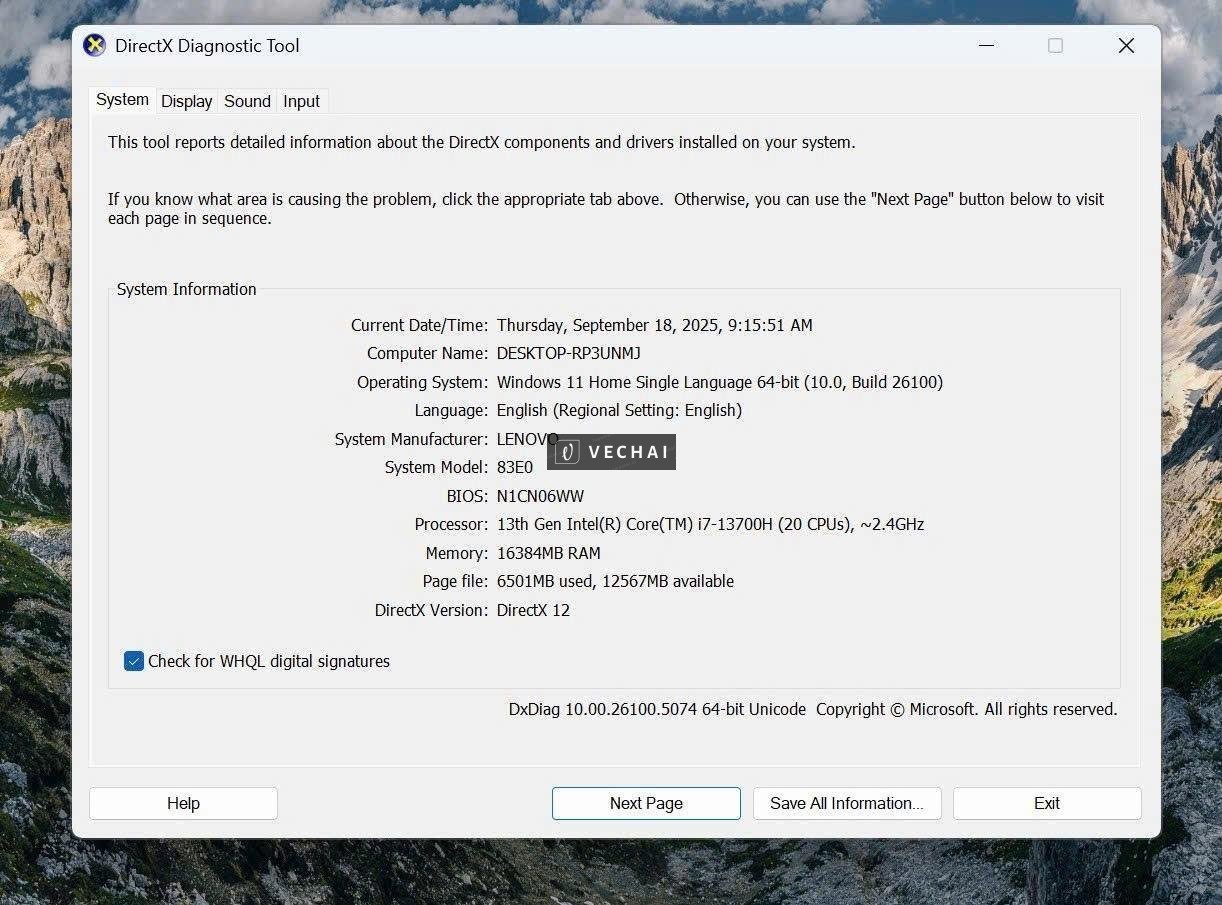
Task: Click the i7-13700H processor value
Action: tap(710, 524)
